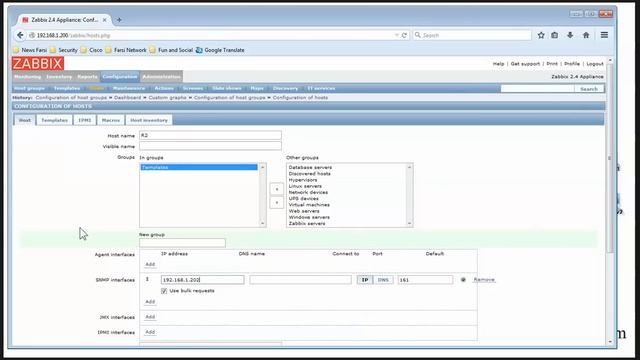Go to browser home icon
The image size is (640, 360).
[586, 36]
